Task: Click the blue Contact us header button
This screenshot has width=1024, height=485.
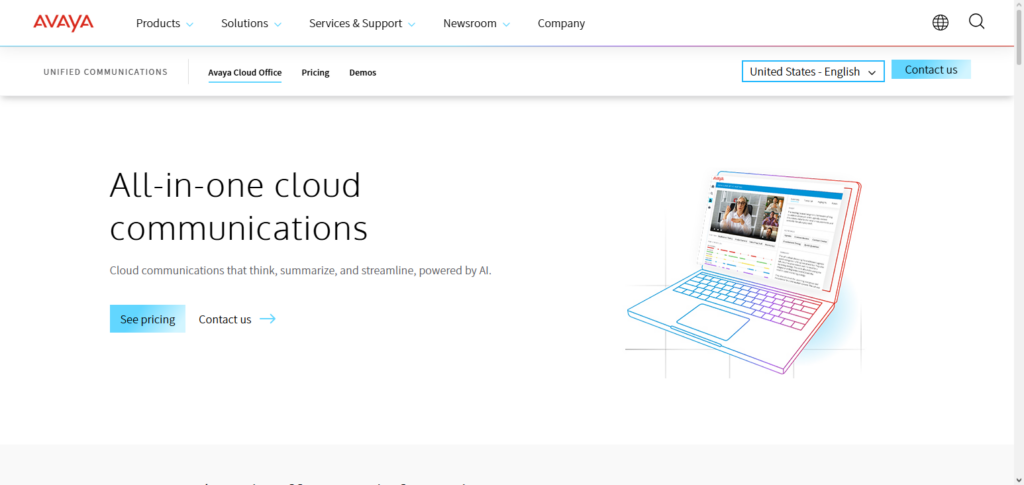Action: (931, 69)
